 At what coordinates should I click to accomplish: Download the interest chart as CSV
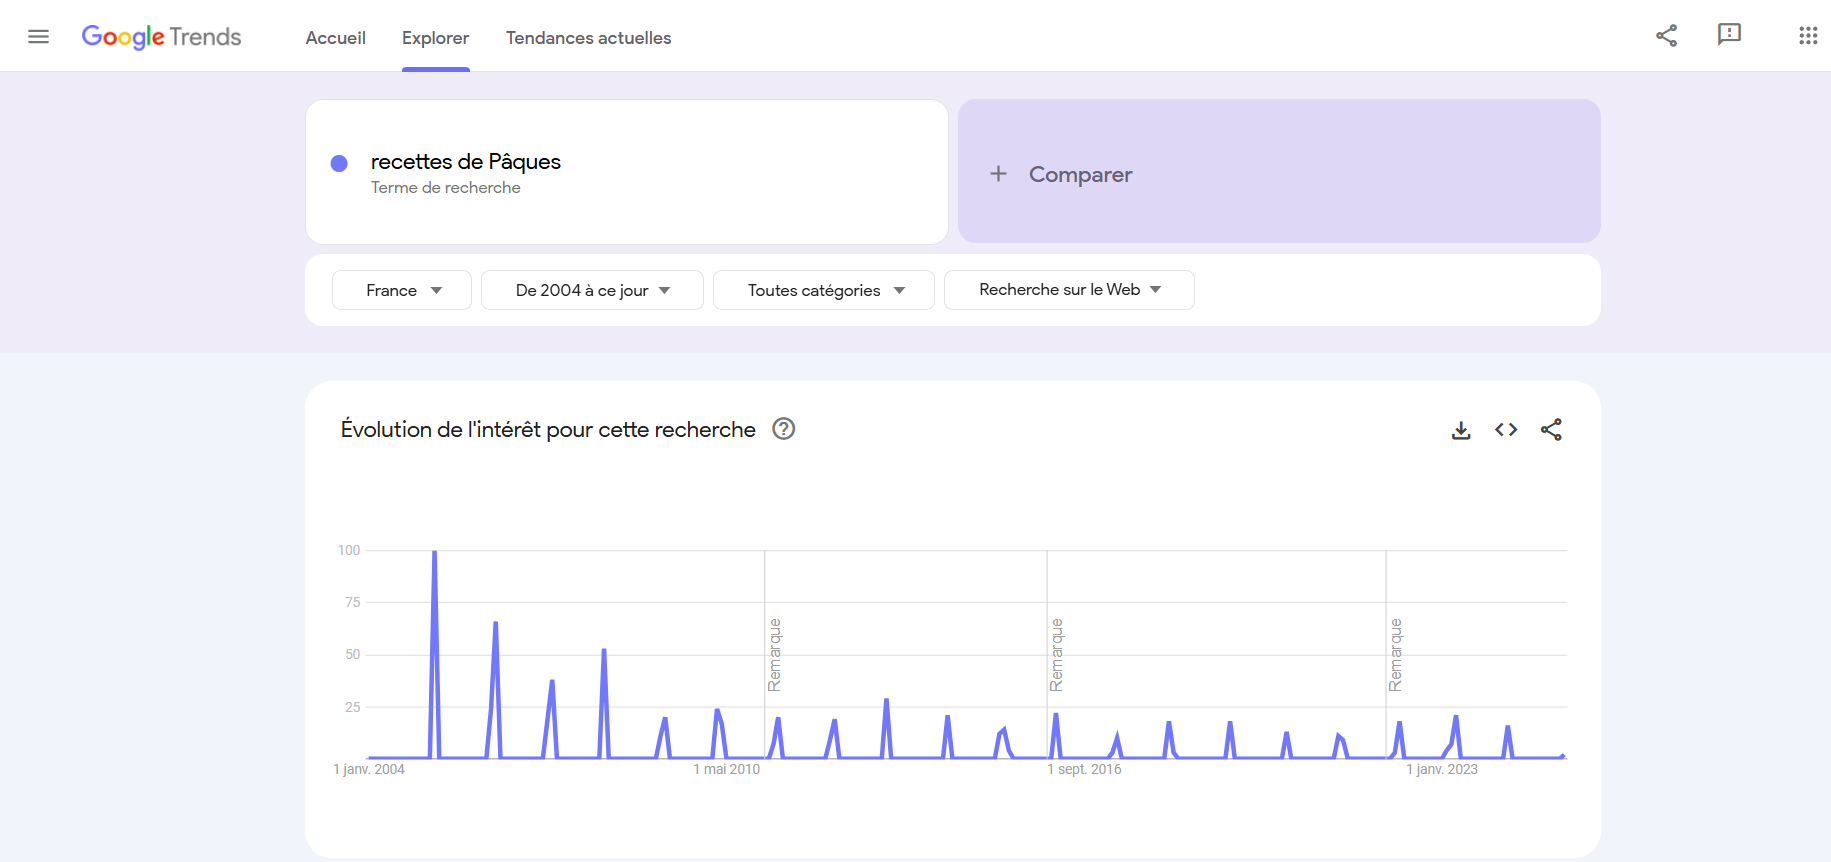[1461, 430]
